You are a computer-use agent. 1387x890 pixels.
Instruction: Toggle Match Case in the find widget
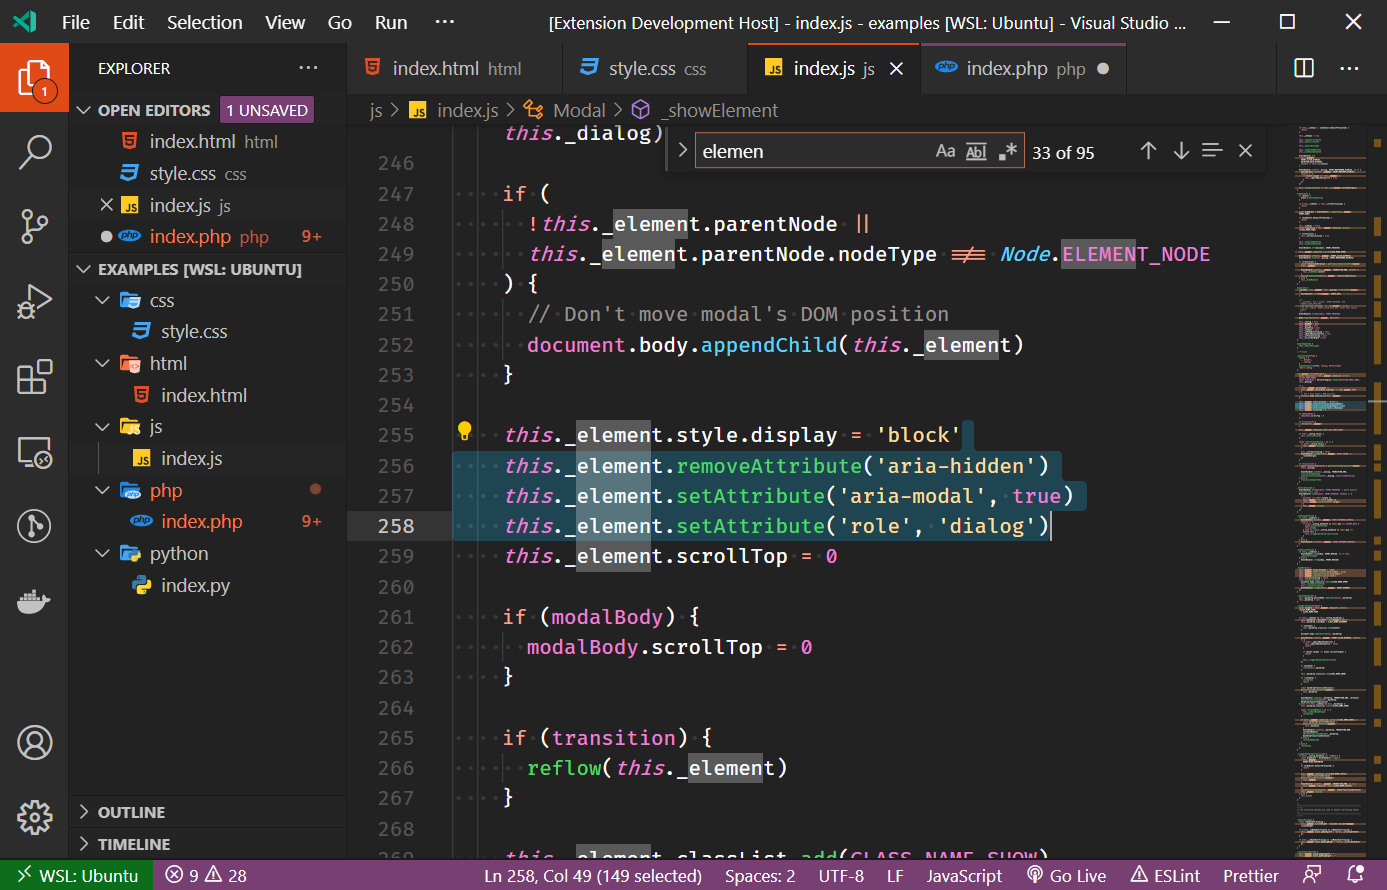(946, 151)
